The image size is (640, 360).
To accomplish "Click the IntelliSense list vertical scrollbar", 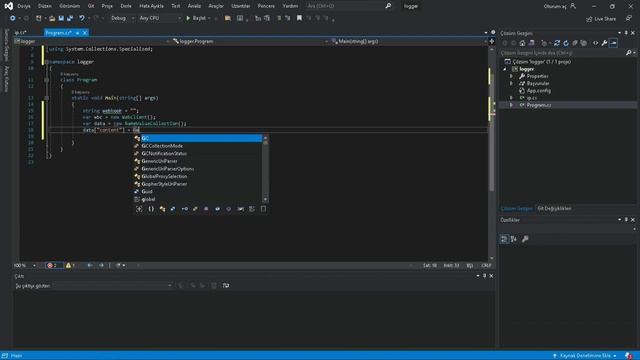I will pos(265,169).
